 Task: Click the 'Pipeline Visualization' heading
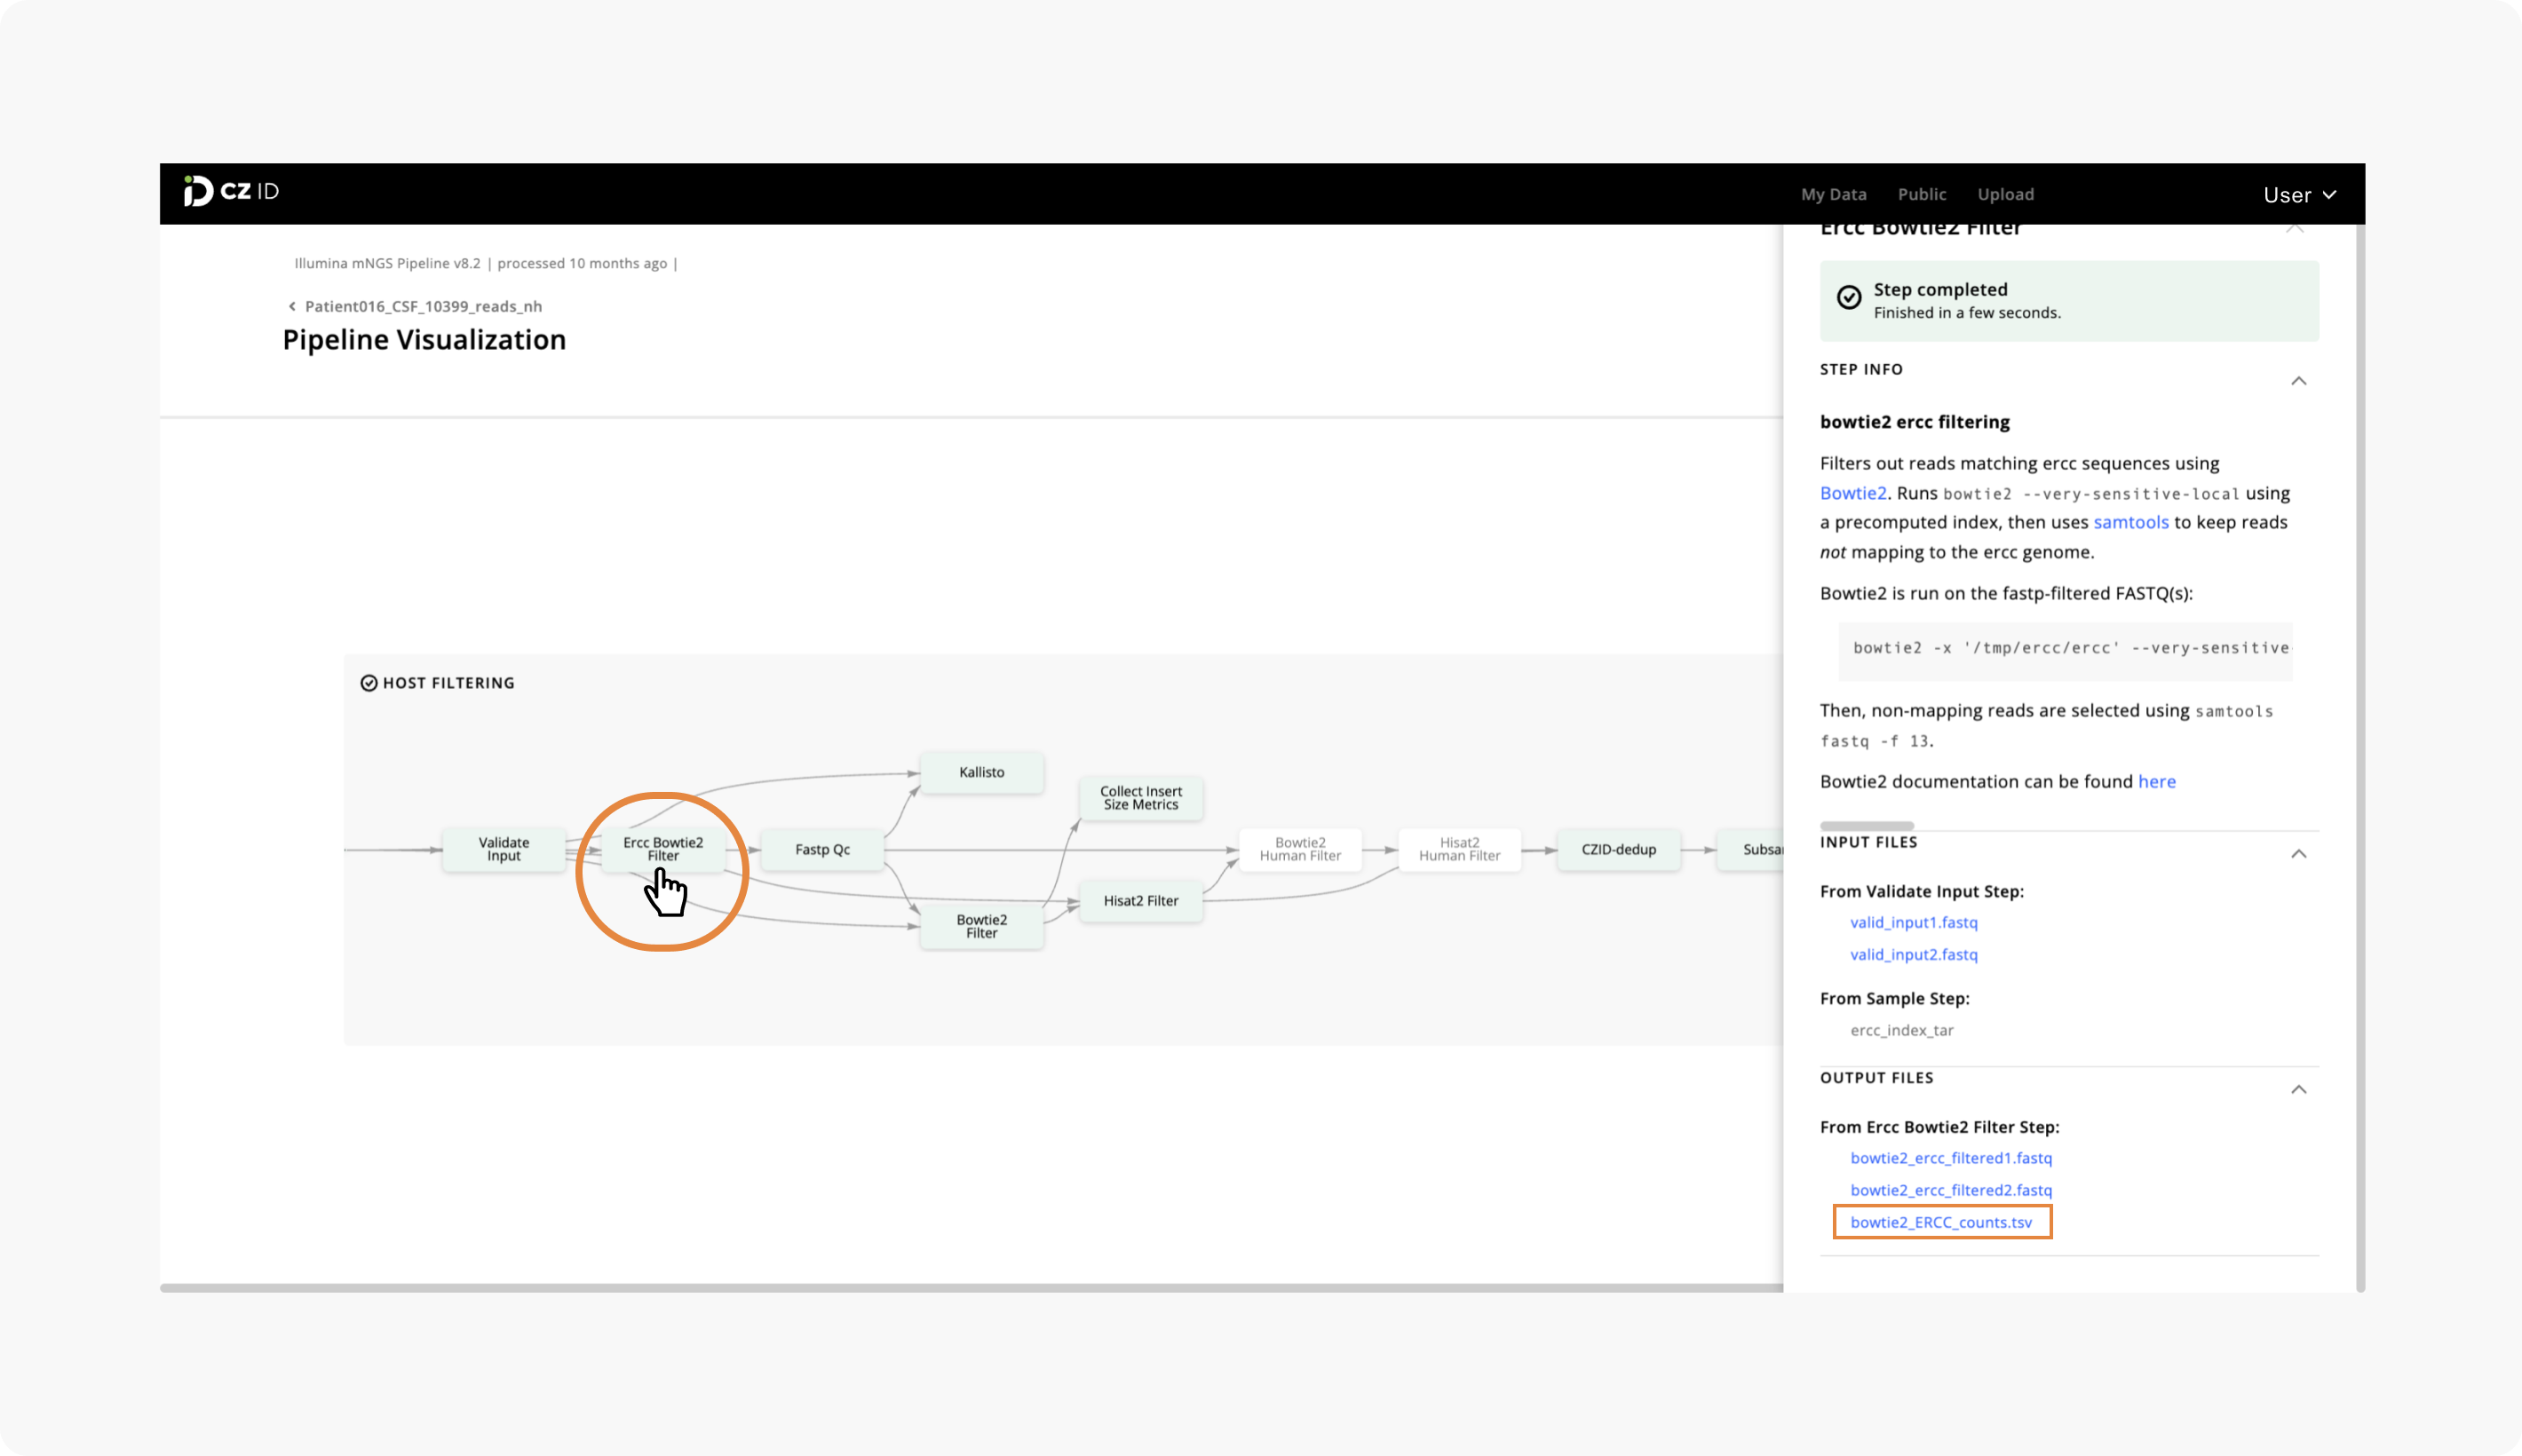(x=424, y=340)
